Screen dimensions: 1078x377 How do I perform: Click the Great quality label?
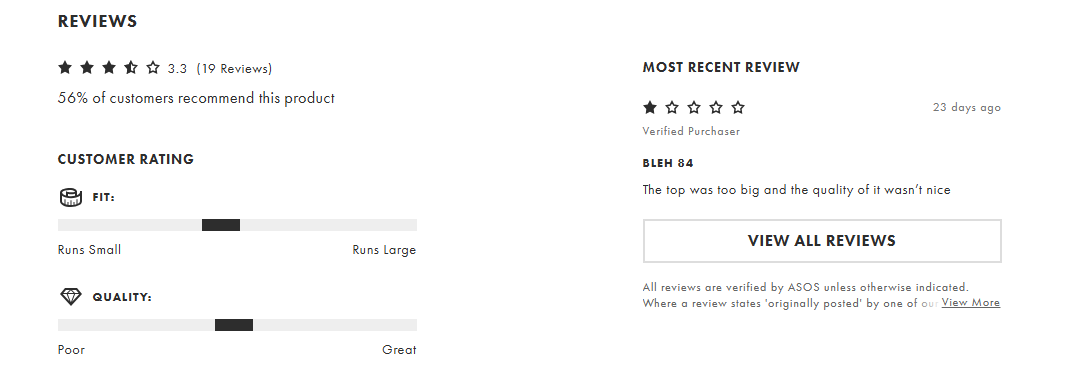click(x=399, y=349)
